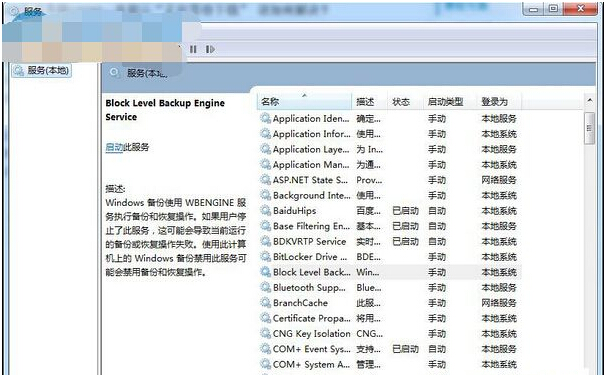Select the COM+ System A... service name

(x=311, y=364)
